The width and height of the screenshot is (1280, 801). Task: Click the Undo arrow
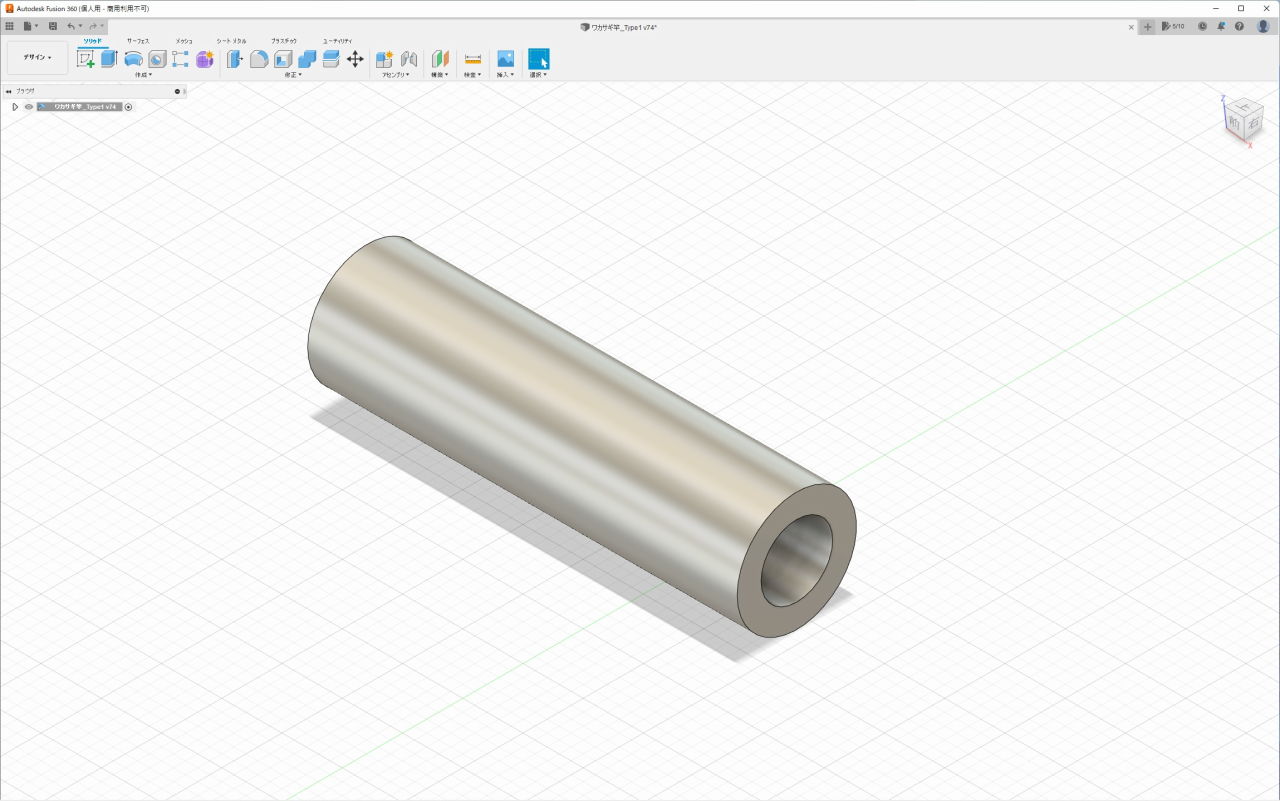(71, 26)
